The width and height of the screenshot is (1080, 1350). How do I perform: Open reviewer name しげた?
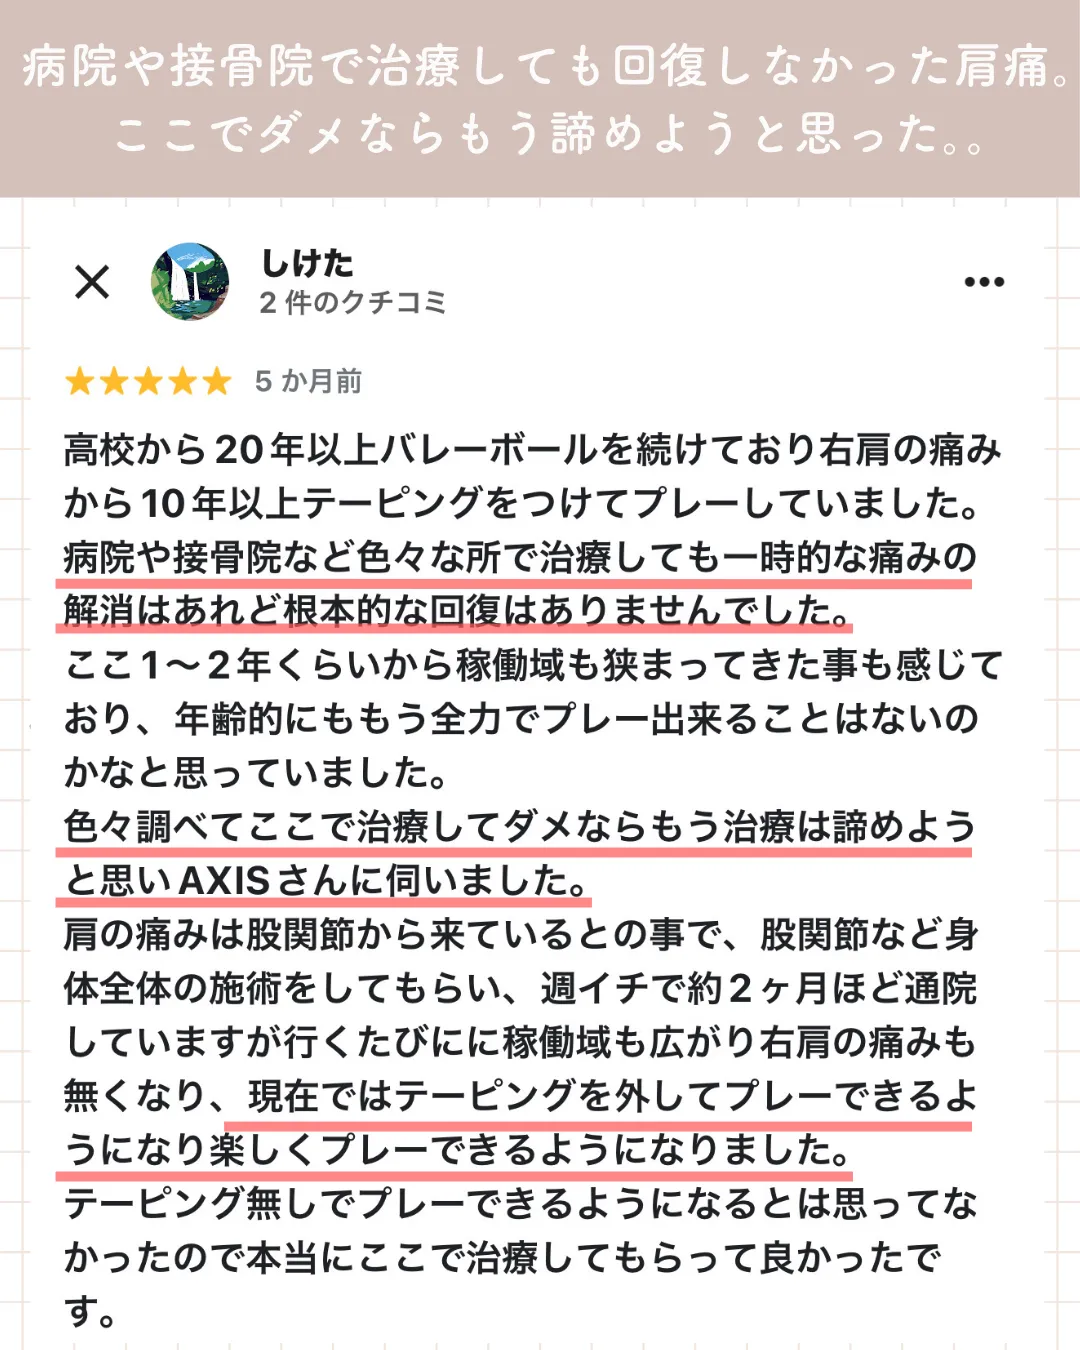click(306, 264)
